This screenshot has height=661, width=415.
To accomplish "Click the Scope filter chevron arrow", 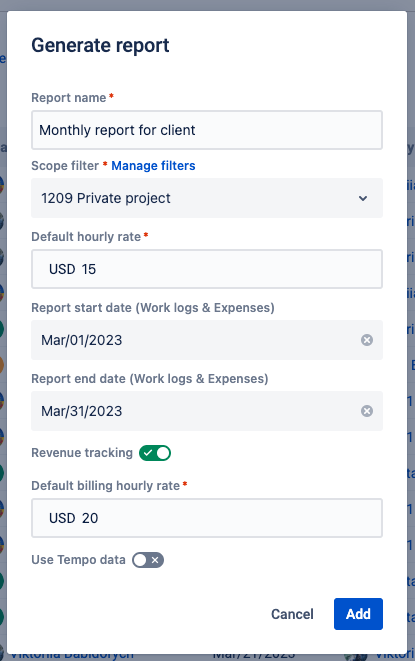I will (x=363, y=198).
